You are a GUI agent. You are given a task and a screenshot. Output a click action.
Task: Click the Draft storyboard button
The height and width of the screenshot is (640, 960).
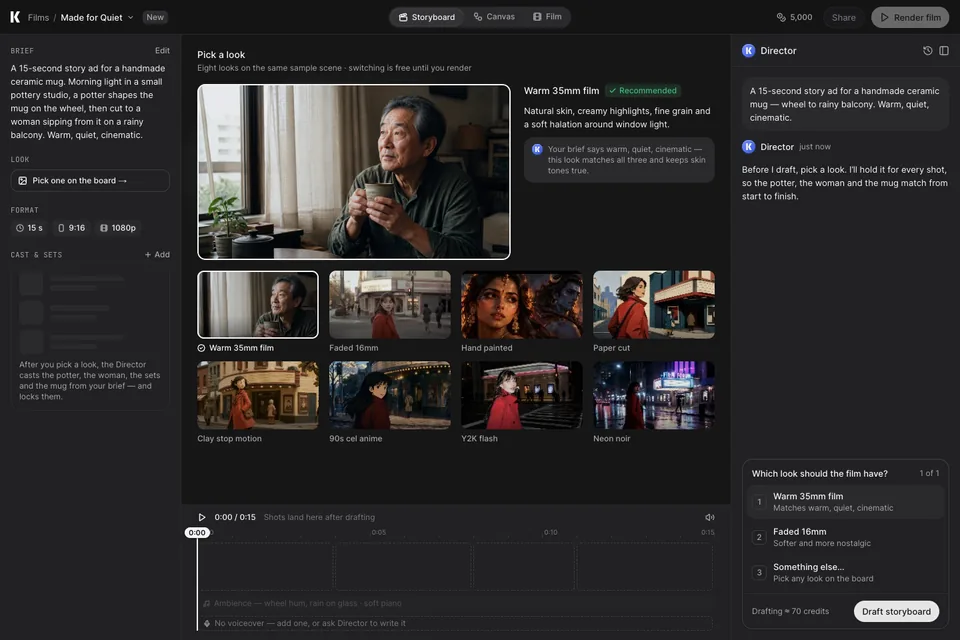(896, 611)
